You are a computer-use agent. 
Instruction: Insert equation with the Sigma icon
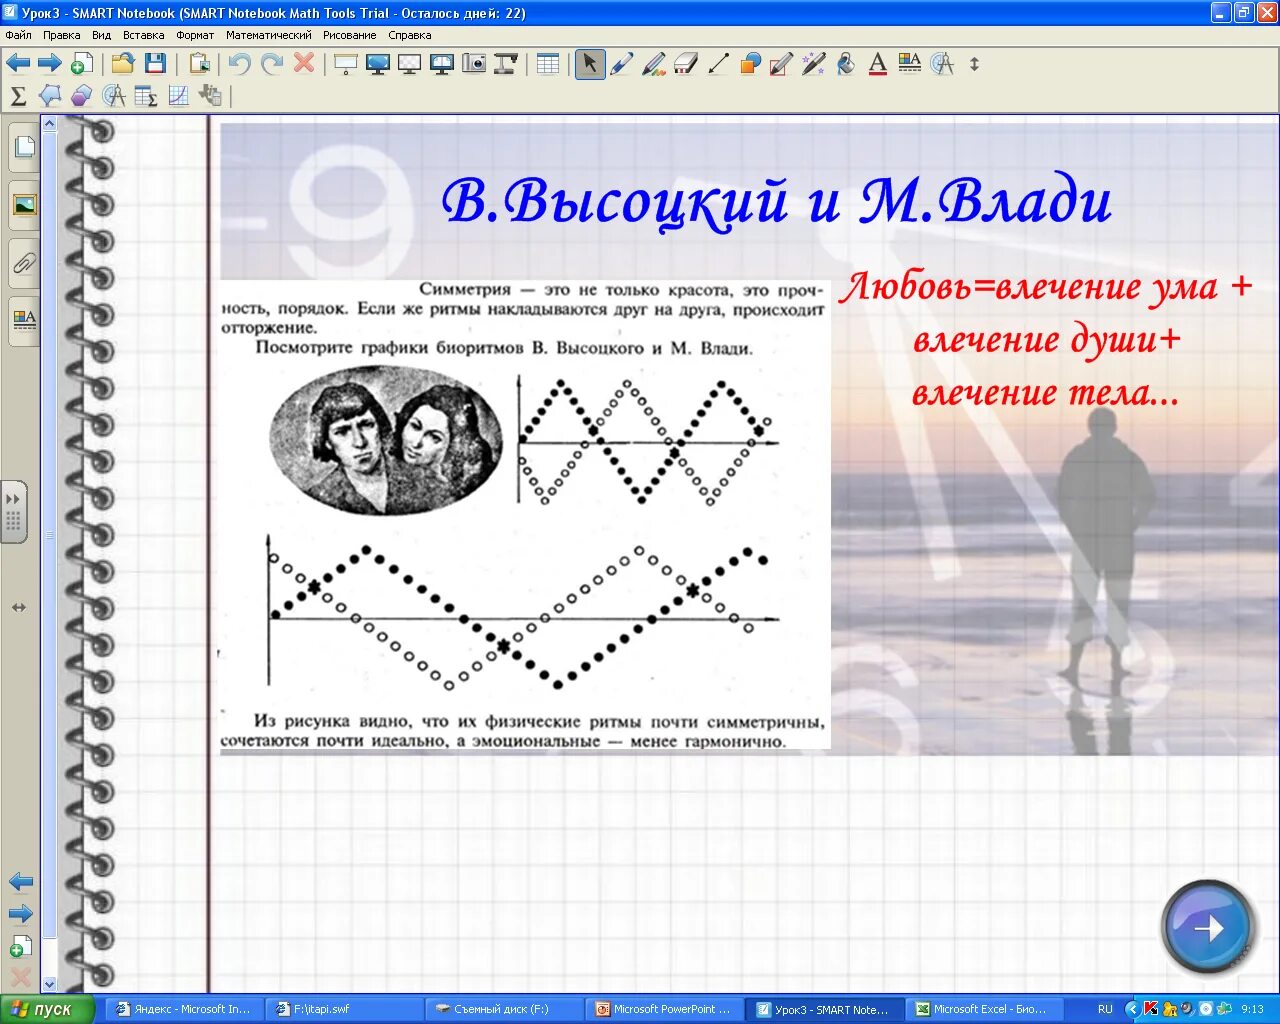(18, 96)
